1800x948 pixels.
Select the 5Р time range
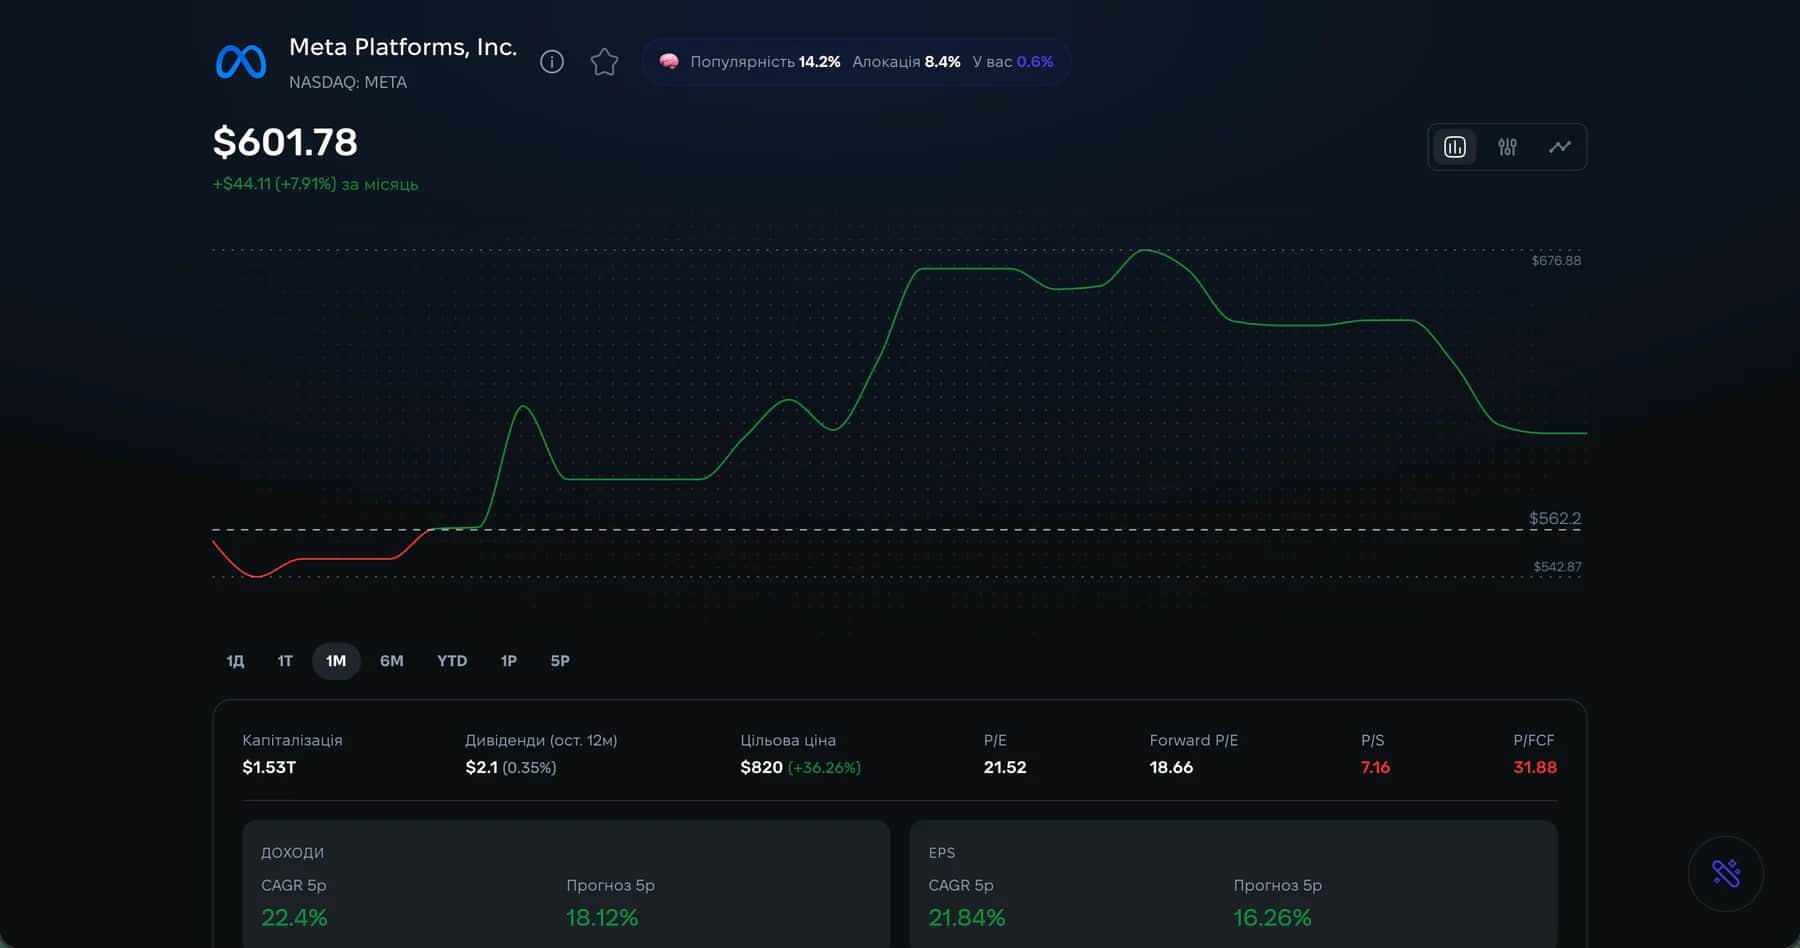tap(560, 661)
